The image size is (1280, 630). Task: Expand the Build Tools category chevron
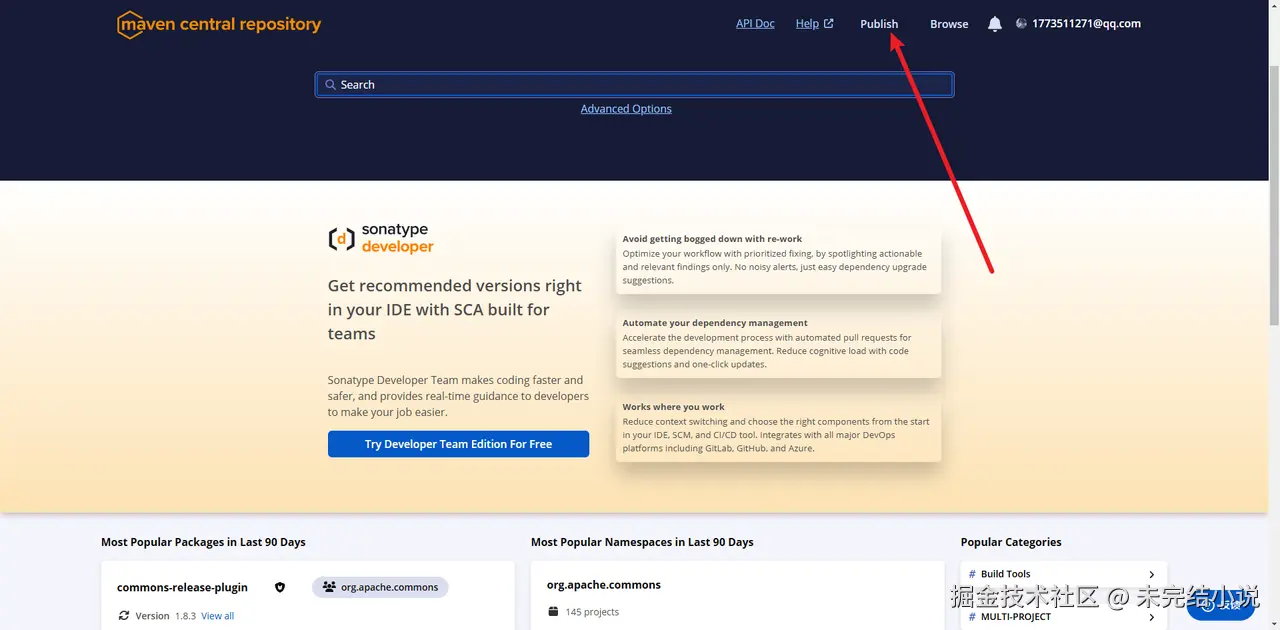(1152, 574)
